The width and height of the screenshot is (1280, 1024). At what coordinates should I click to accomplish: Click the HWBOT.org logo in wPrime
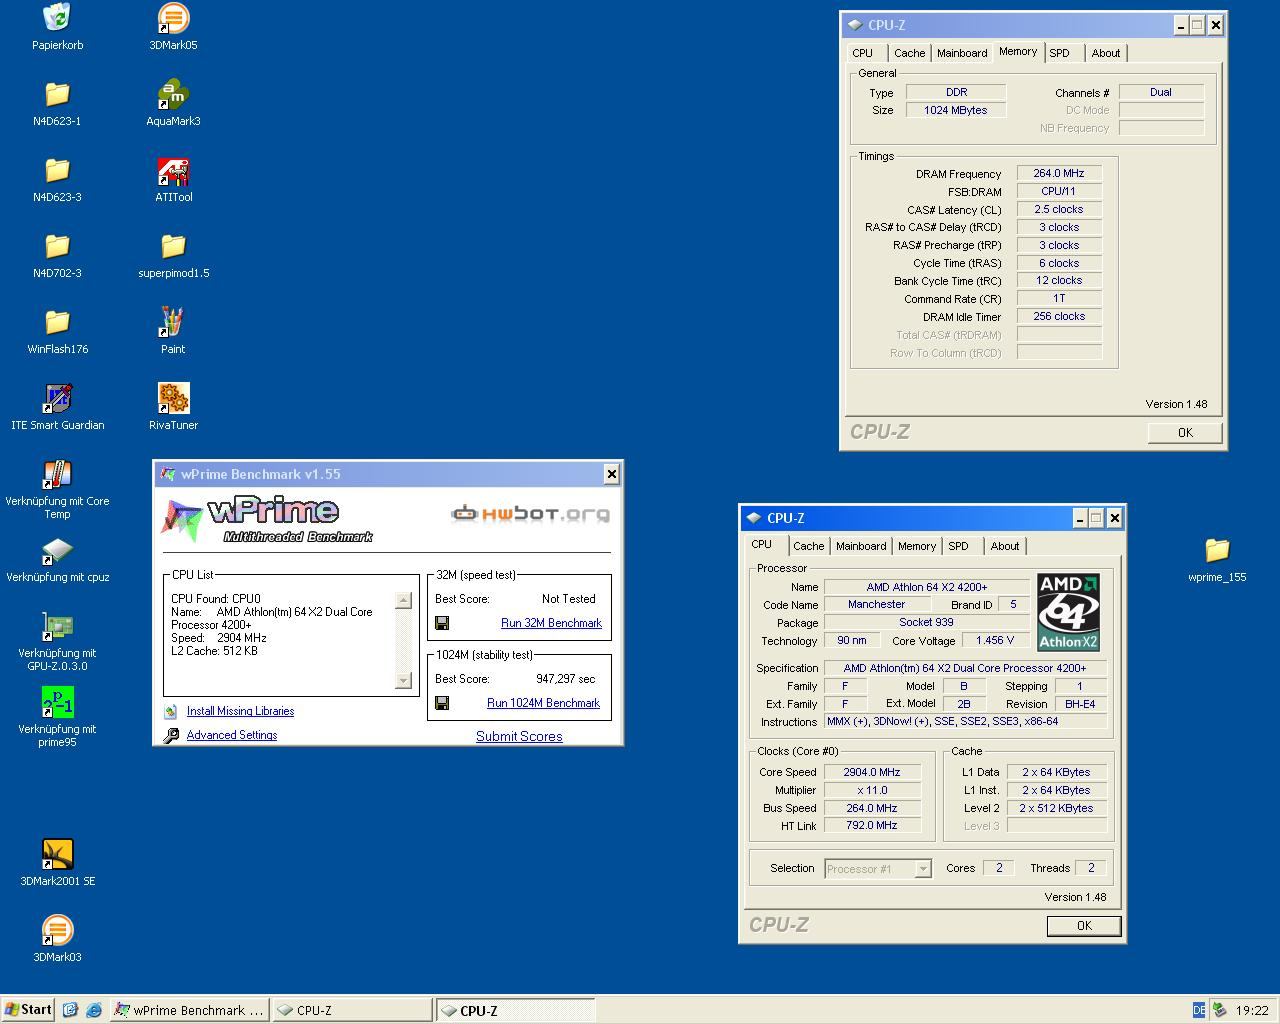pos(530,514)
